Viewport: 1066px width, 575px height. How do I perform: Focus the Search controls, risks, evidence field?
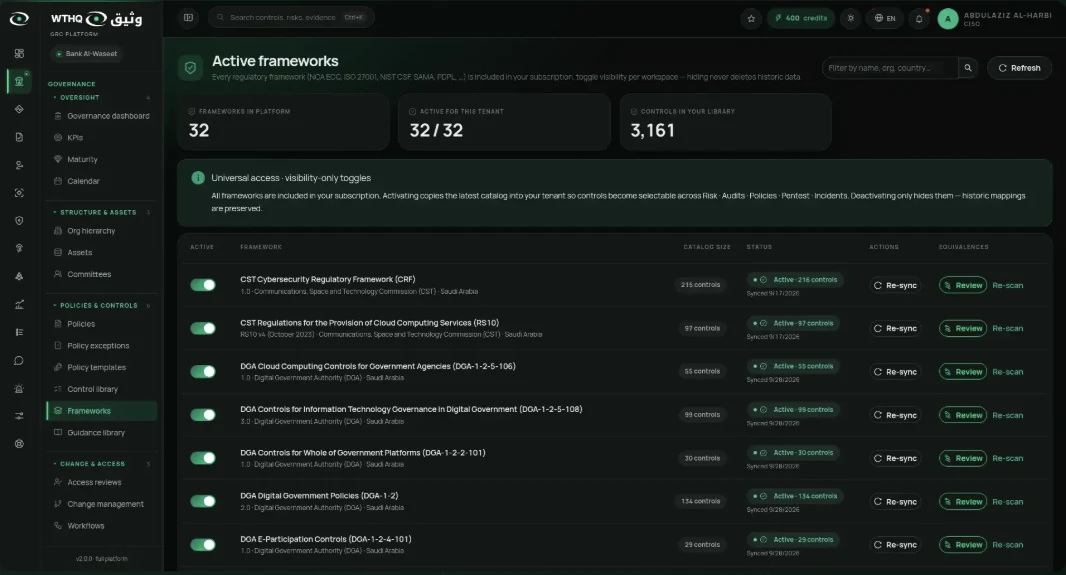[291, 18]
